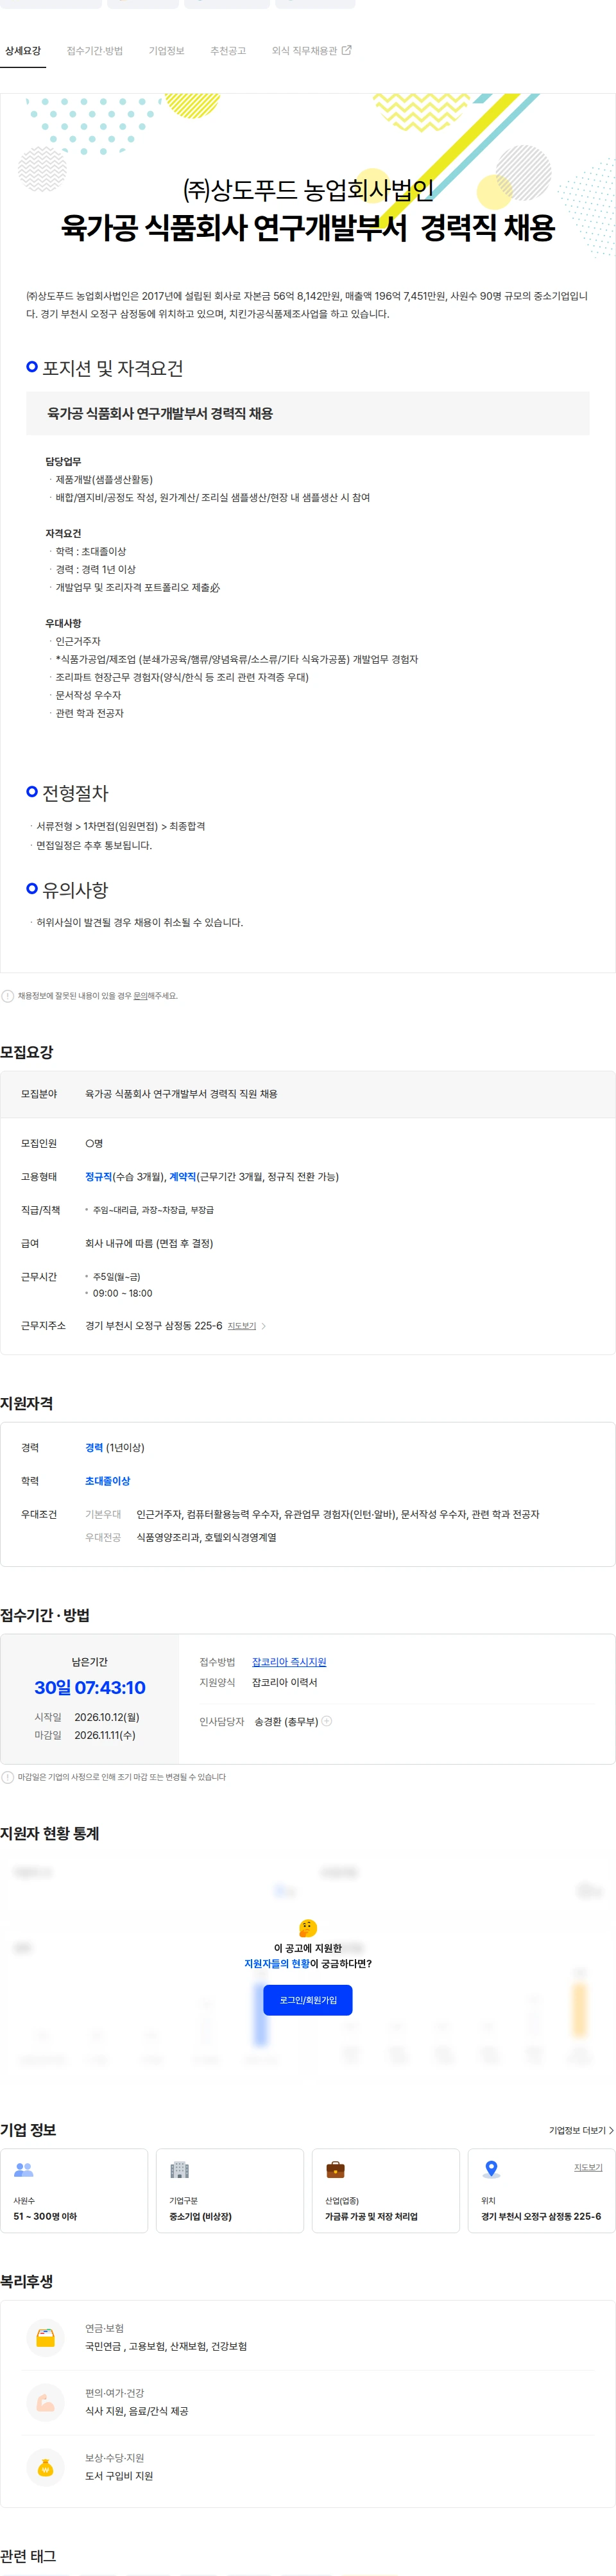Screen dimensions: 616x2576
Task: Open 지도보기 next to 근무지주소
Action: [242, 1326]
